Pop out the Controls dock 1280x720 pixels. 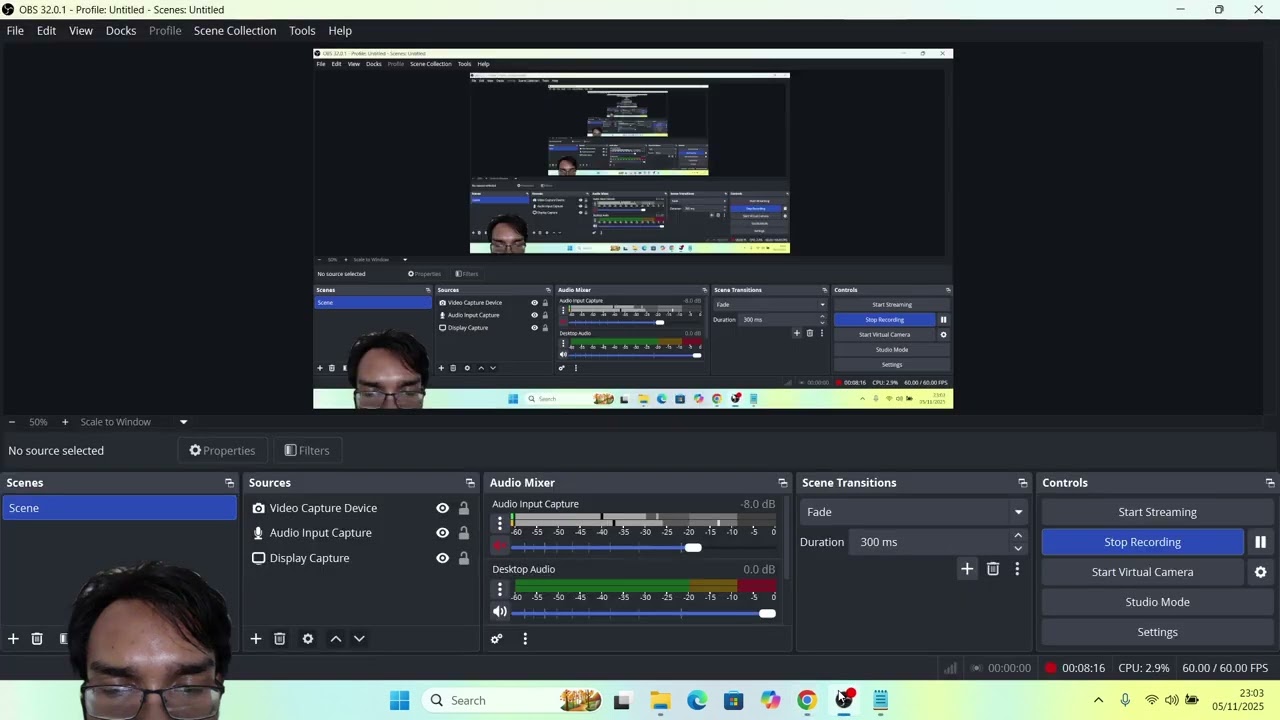(1270, 483)
